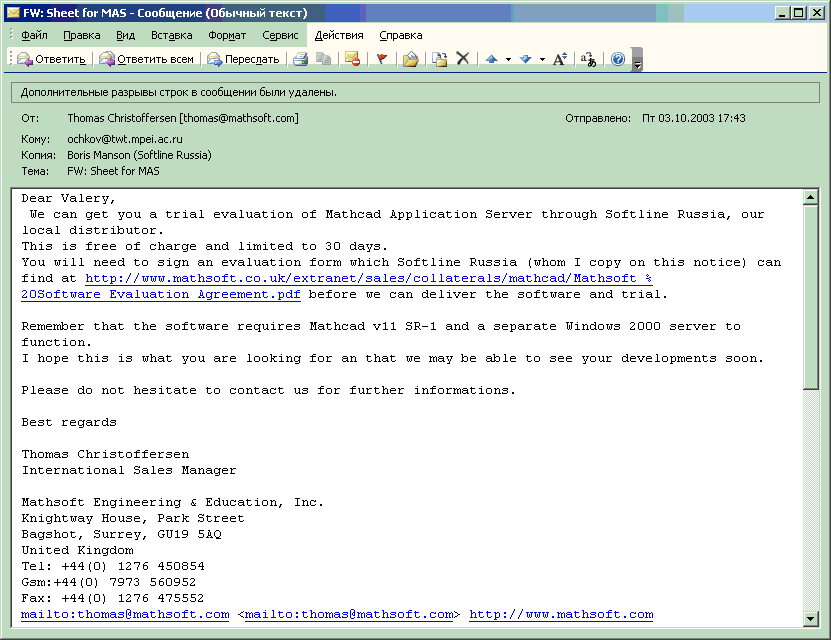Open Help with question mark icon
Viewport: 831px width, 640px height.
point(617,59)
